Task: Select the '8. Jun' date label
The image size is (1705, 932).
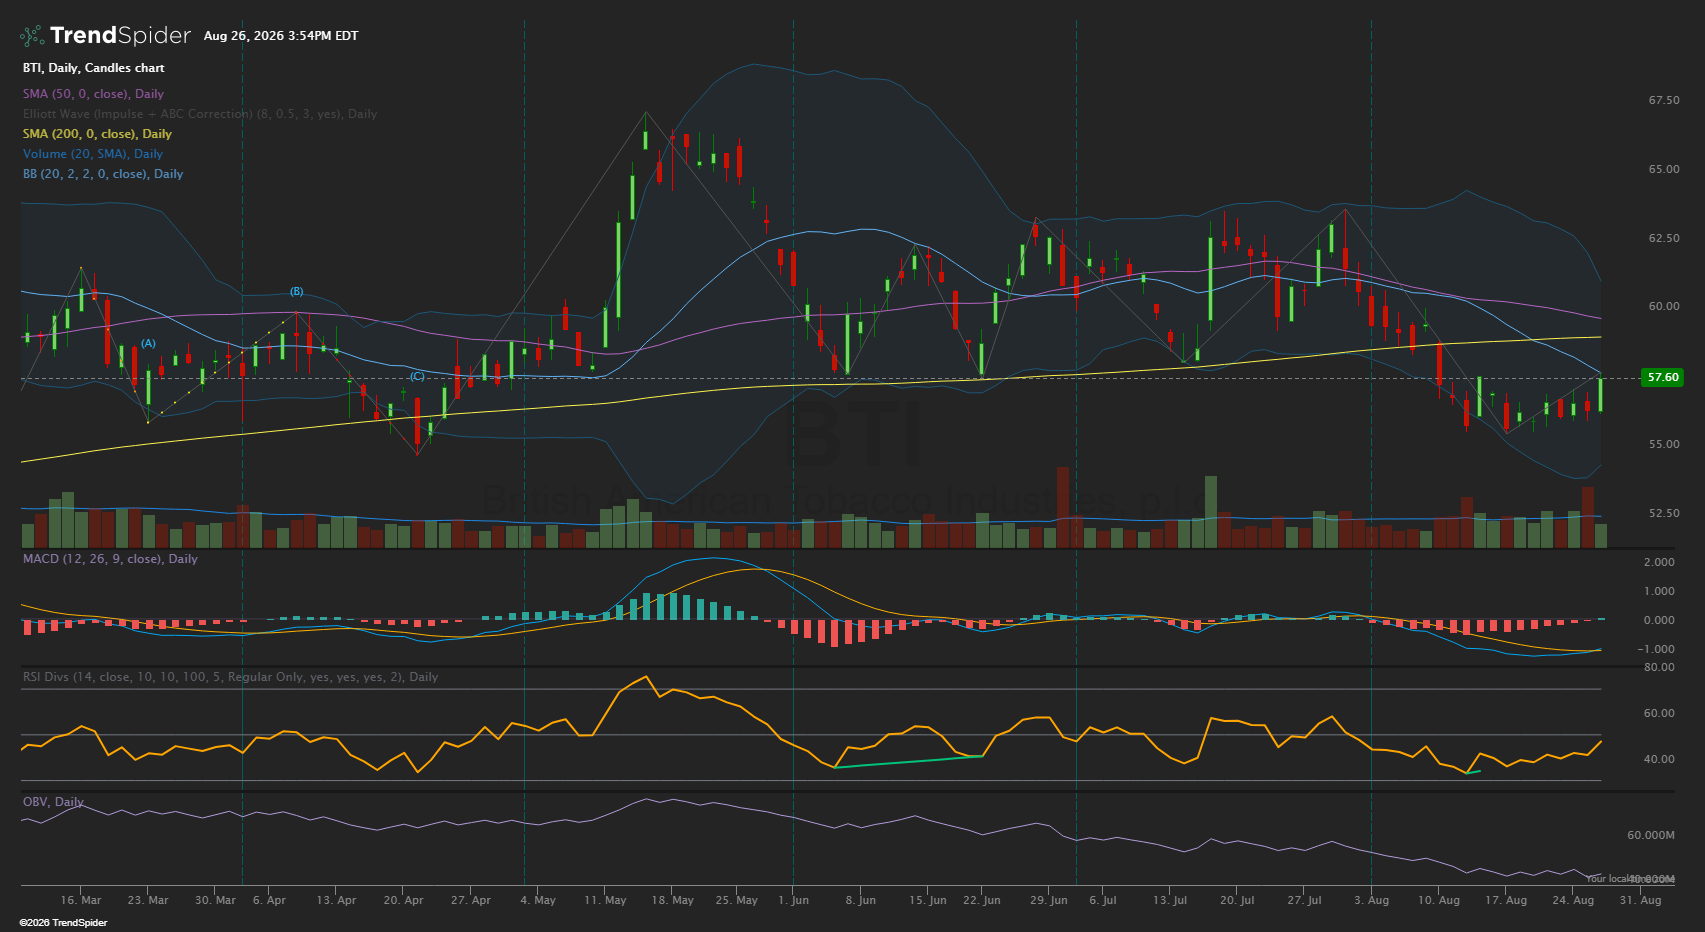Action: [x=860, y=900]
